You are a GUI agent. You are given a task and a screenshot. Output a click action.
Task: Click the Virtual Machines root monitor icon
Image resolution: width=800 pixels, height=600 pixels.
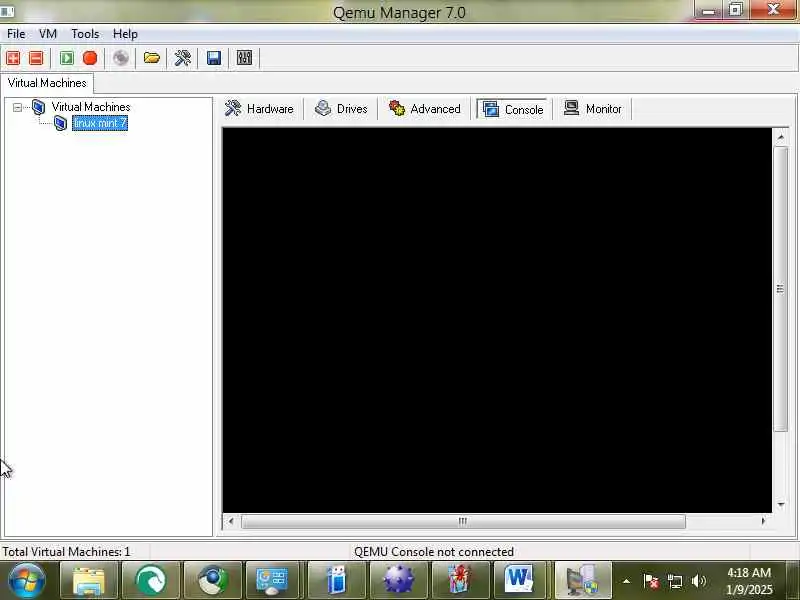tap(38, 107)
